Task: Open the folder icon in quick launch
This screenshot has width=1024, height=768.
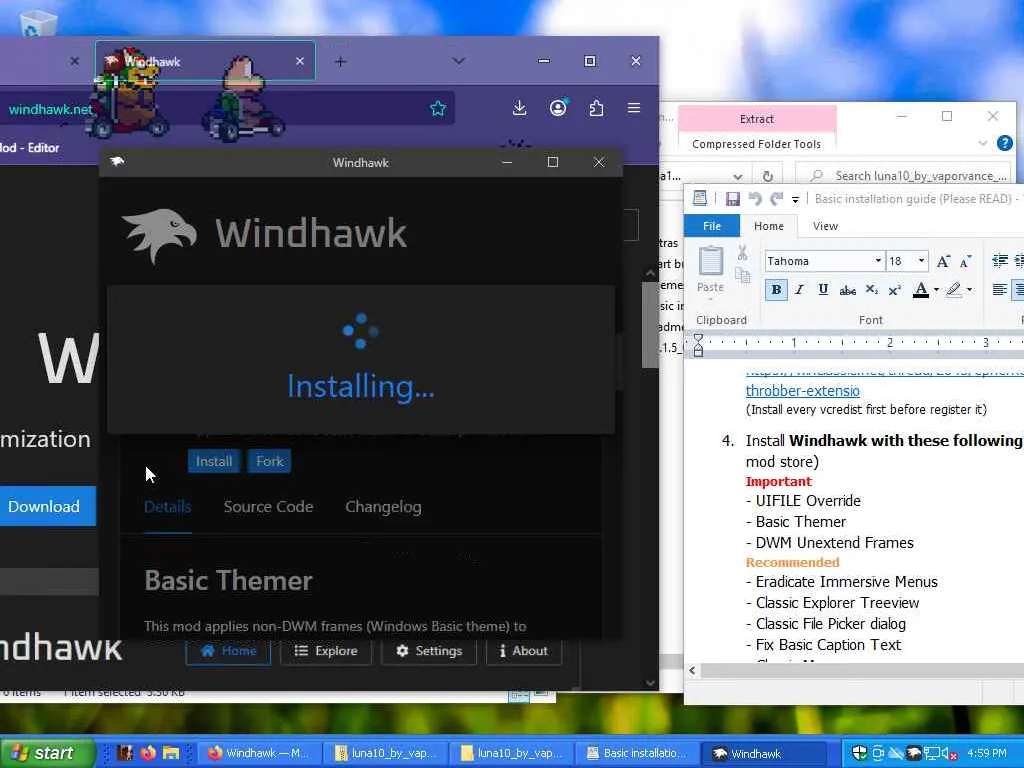Action: 170,753
